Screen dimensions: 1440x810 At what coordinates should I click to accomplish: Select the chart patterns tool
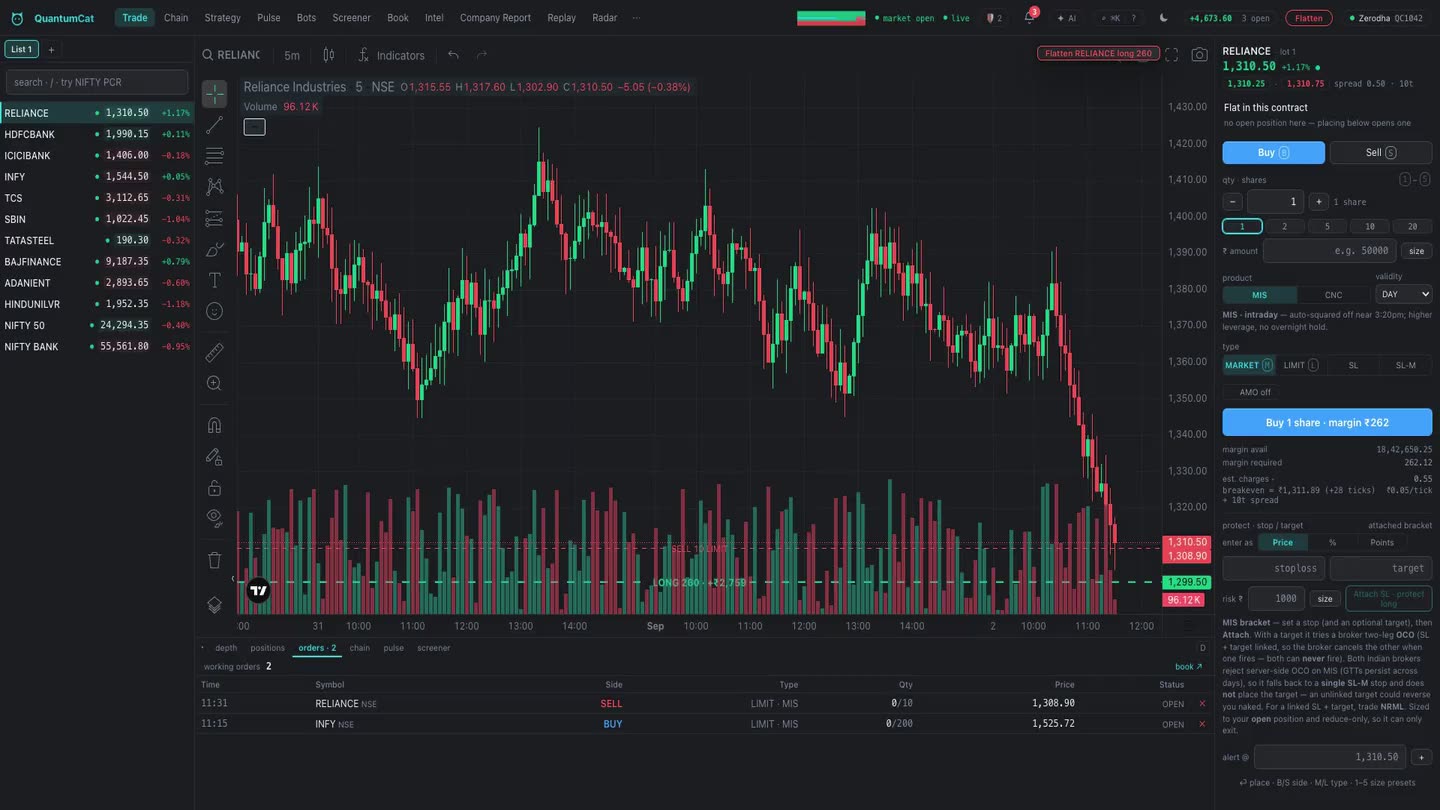coord(214,187)
